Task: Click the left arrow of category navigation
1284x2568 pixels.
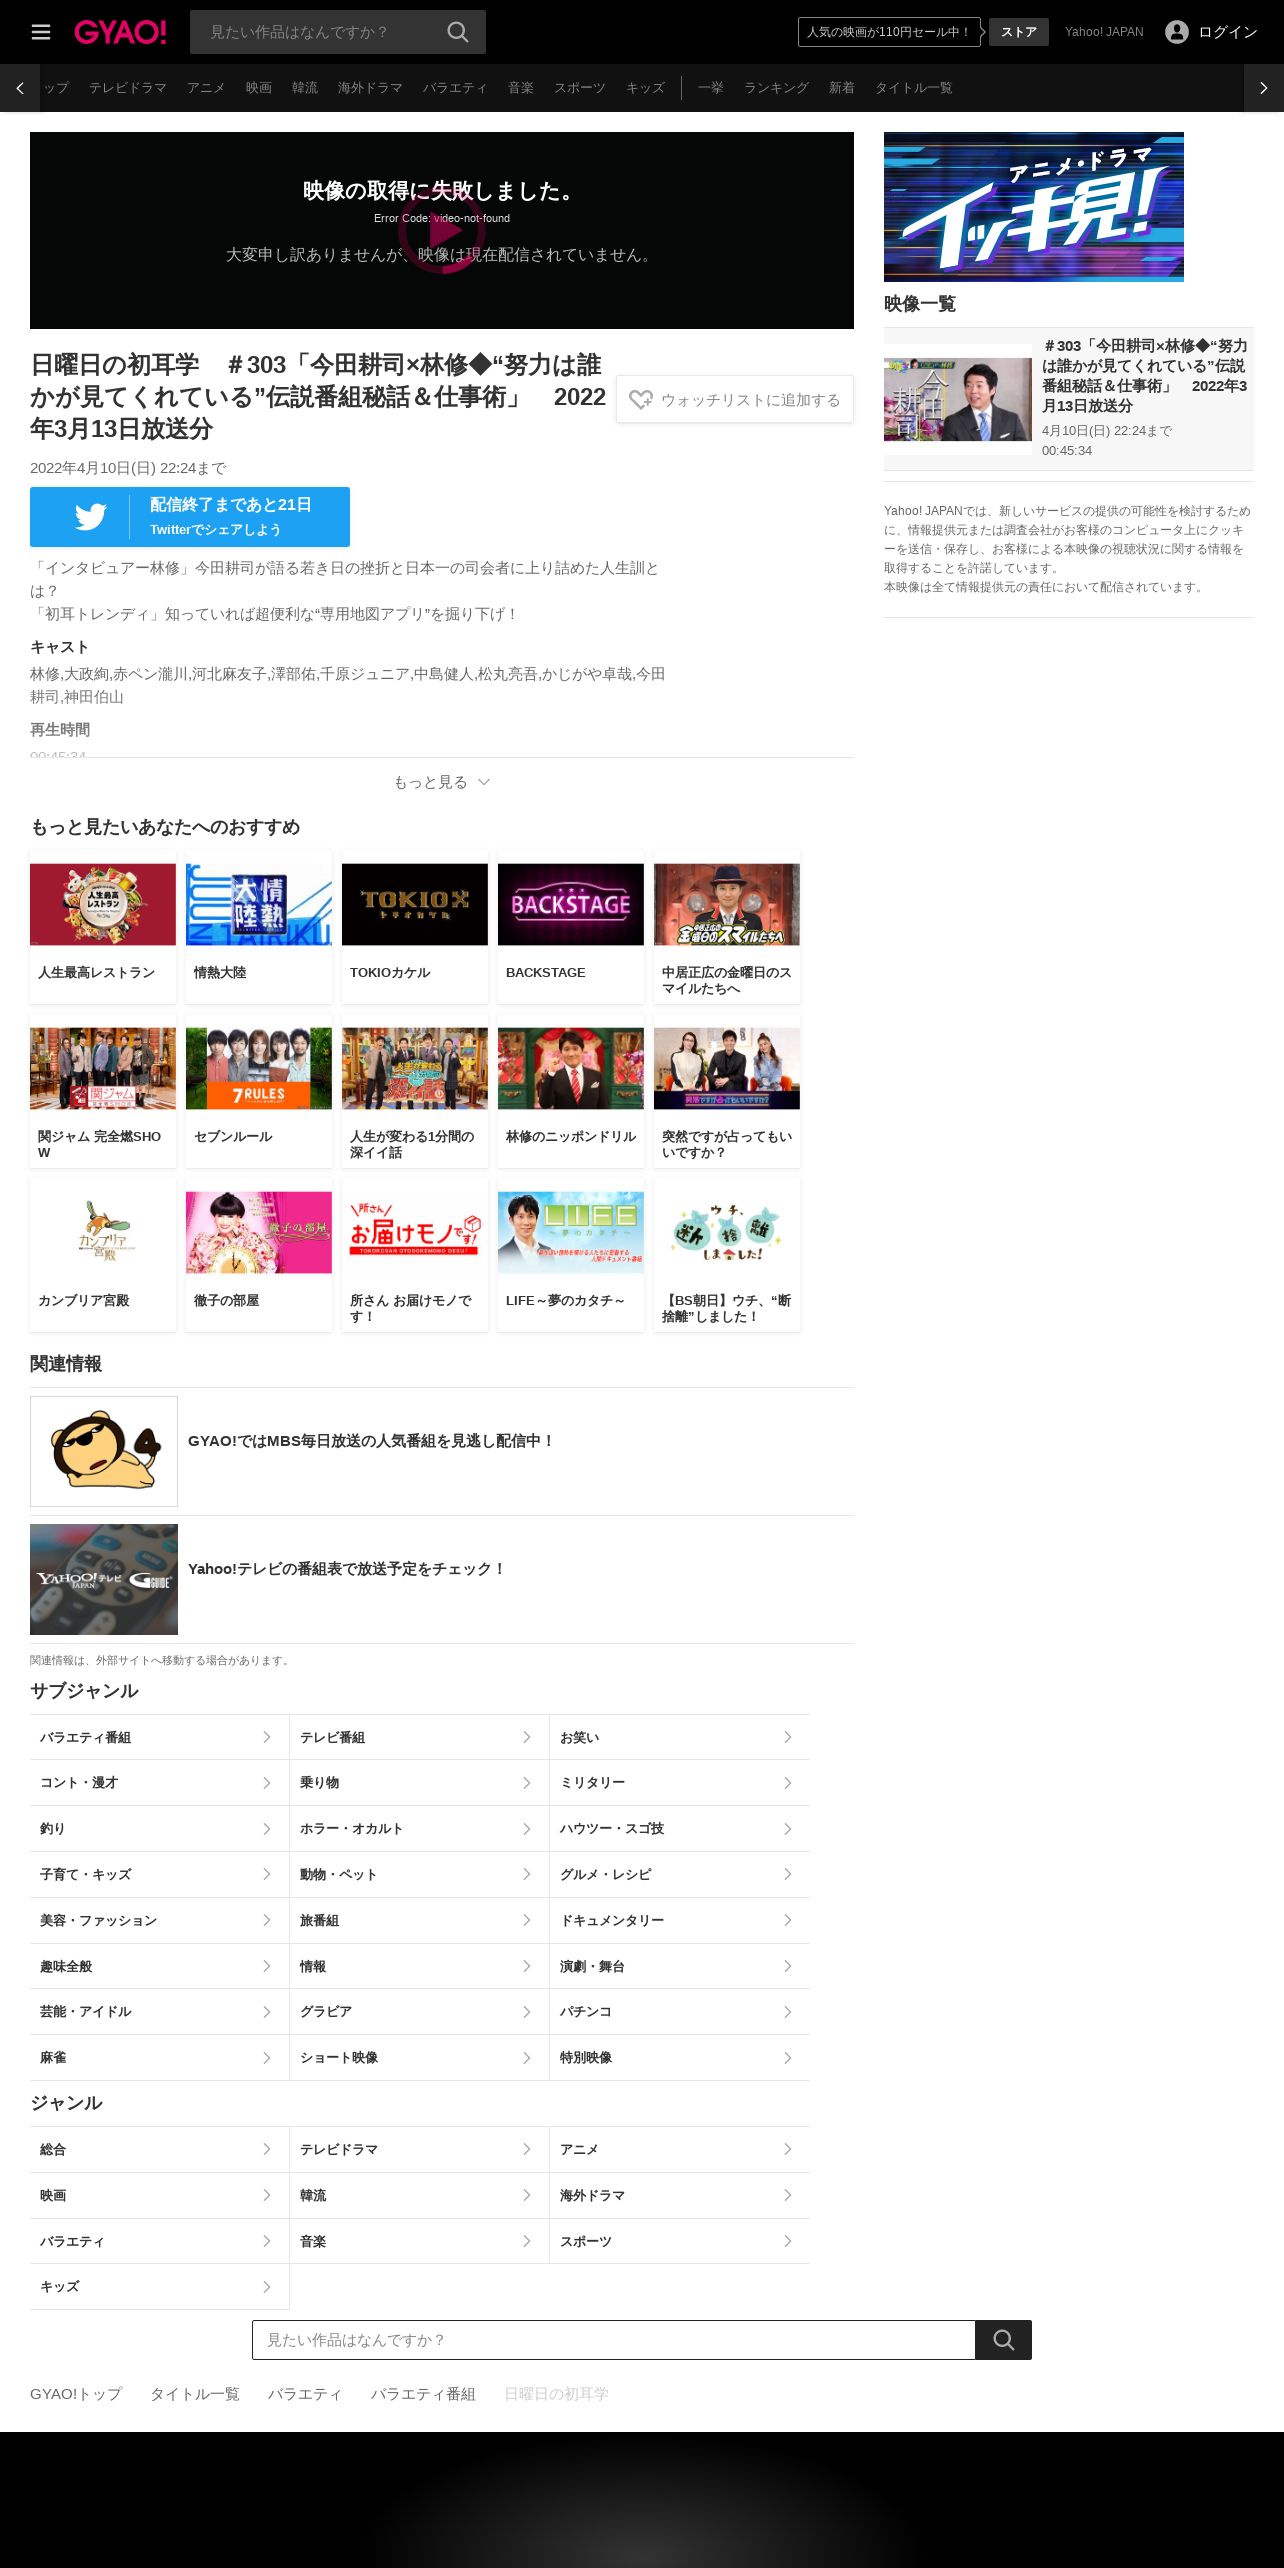Action: click(20, 88)
